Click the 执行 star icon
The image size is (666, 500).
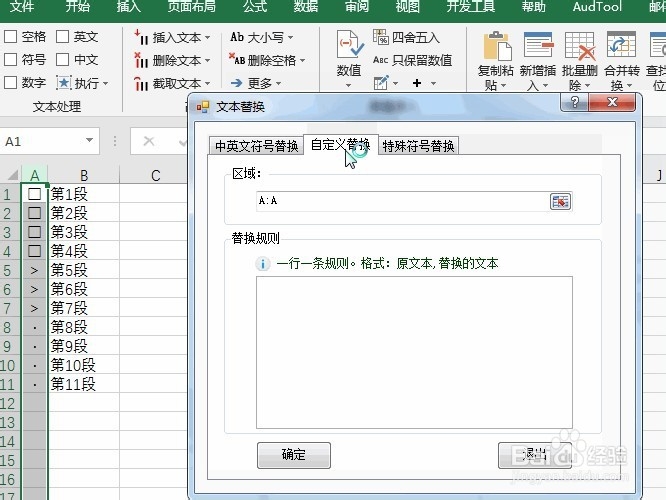coord(64,83)
